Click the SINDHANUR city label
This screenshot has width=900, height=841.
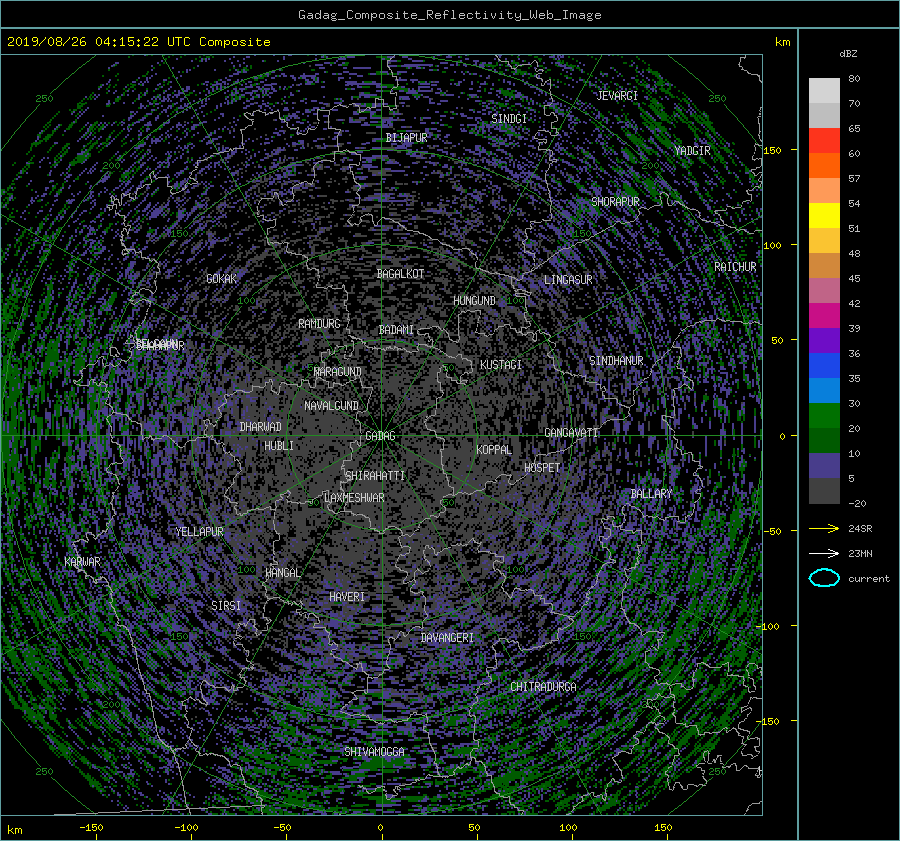pyautogui.click(x=616, y=361)
